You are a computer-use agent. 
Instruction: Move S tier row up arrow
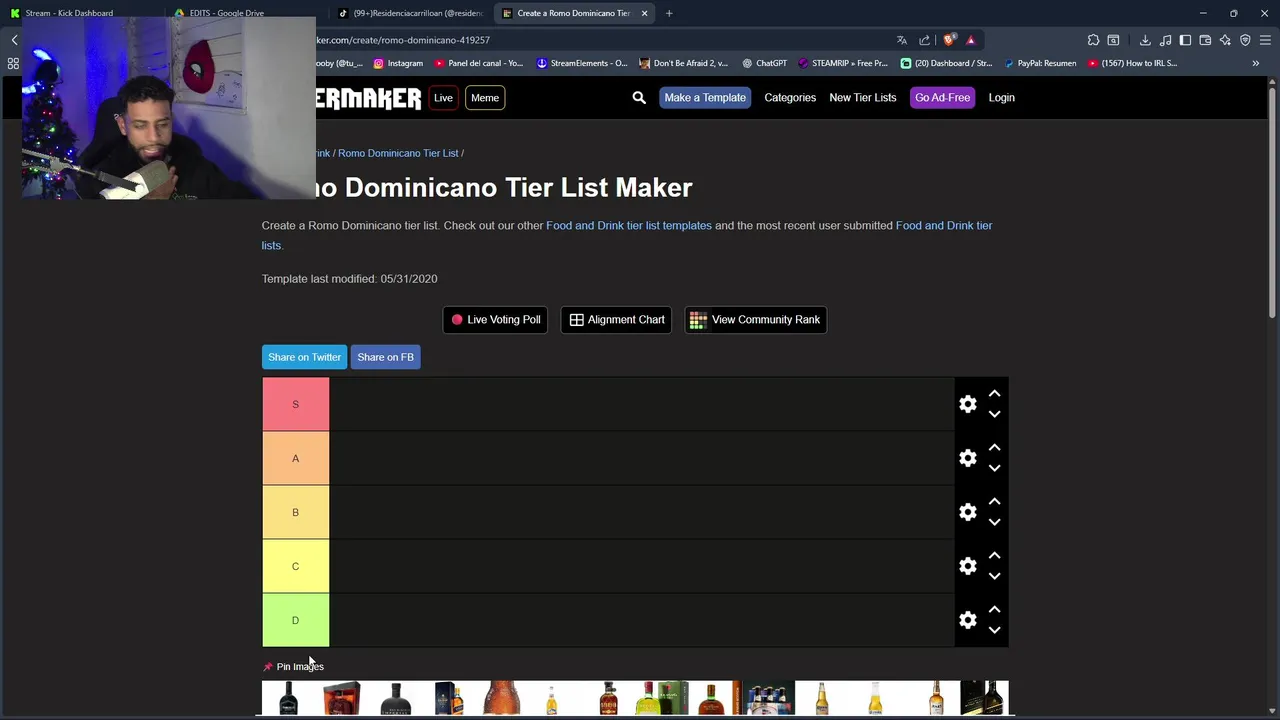(994, 394)
